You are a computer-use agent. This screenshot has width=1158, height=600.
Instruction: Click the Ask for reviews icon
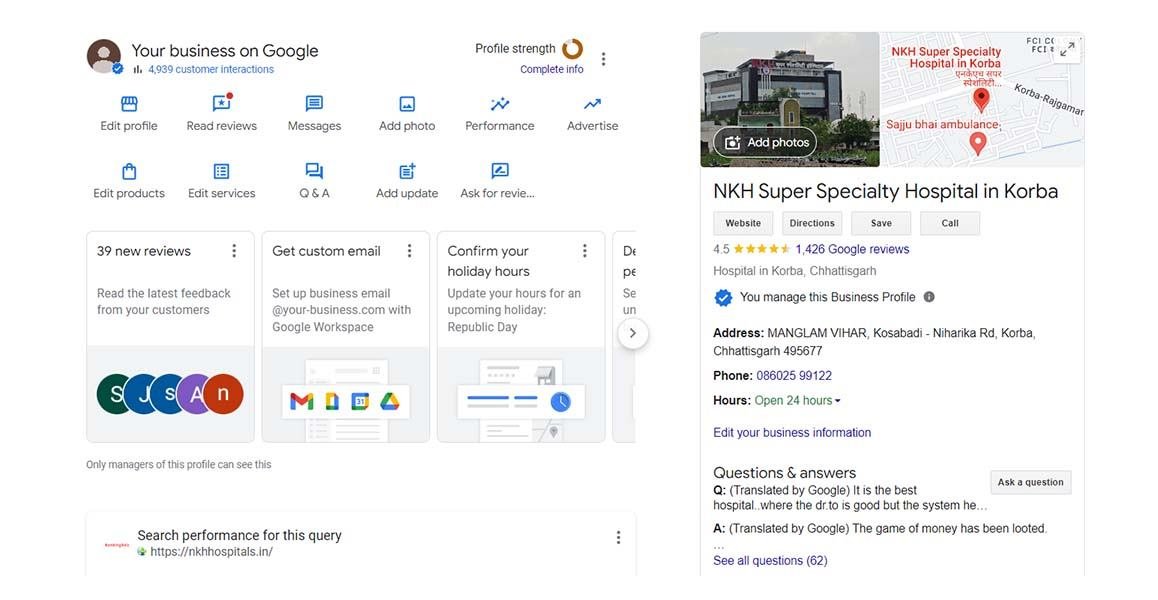tap(500, 171)
